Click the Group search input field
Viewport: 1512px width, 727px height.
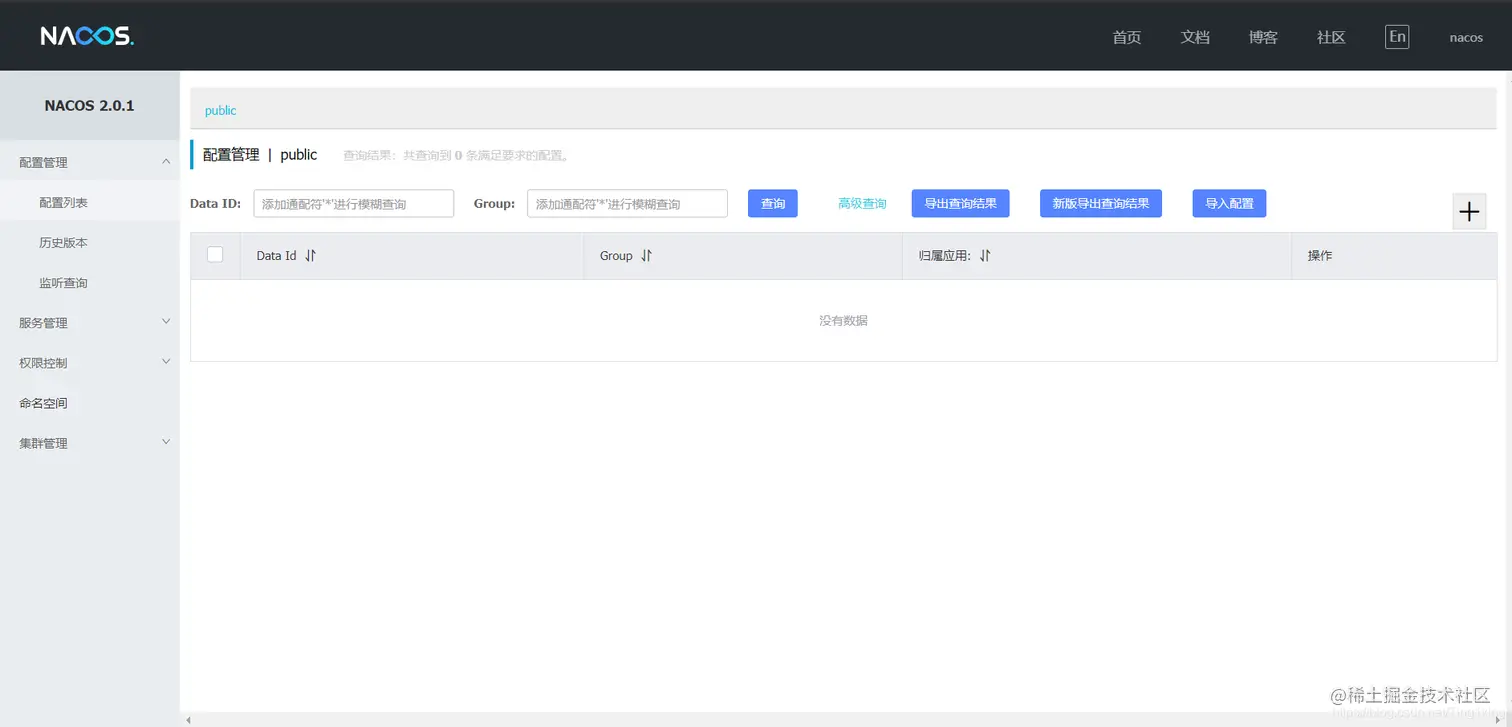click(x=627, y=203)
